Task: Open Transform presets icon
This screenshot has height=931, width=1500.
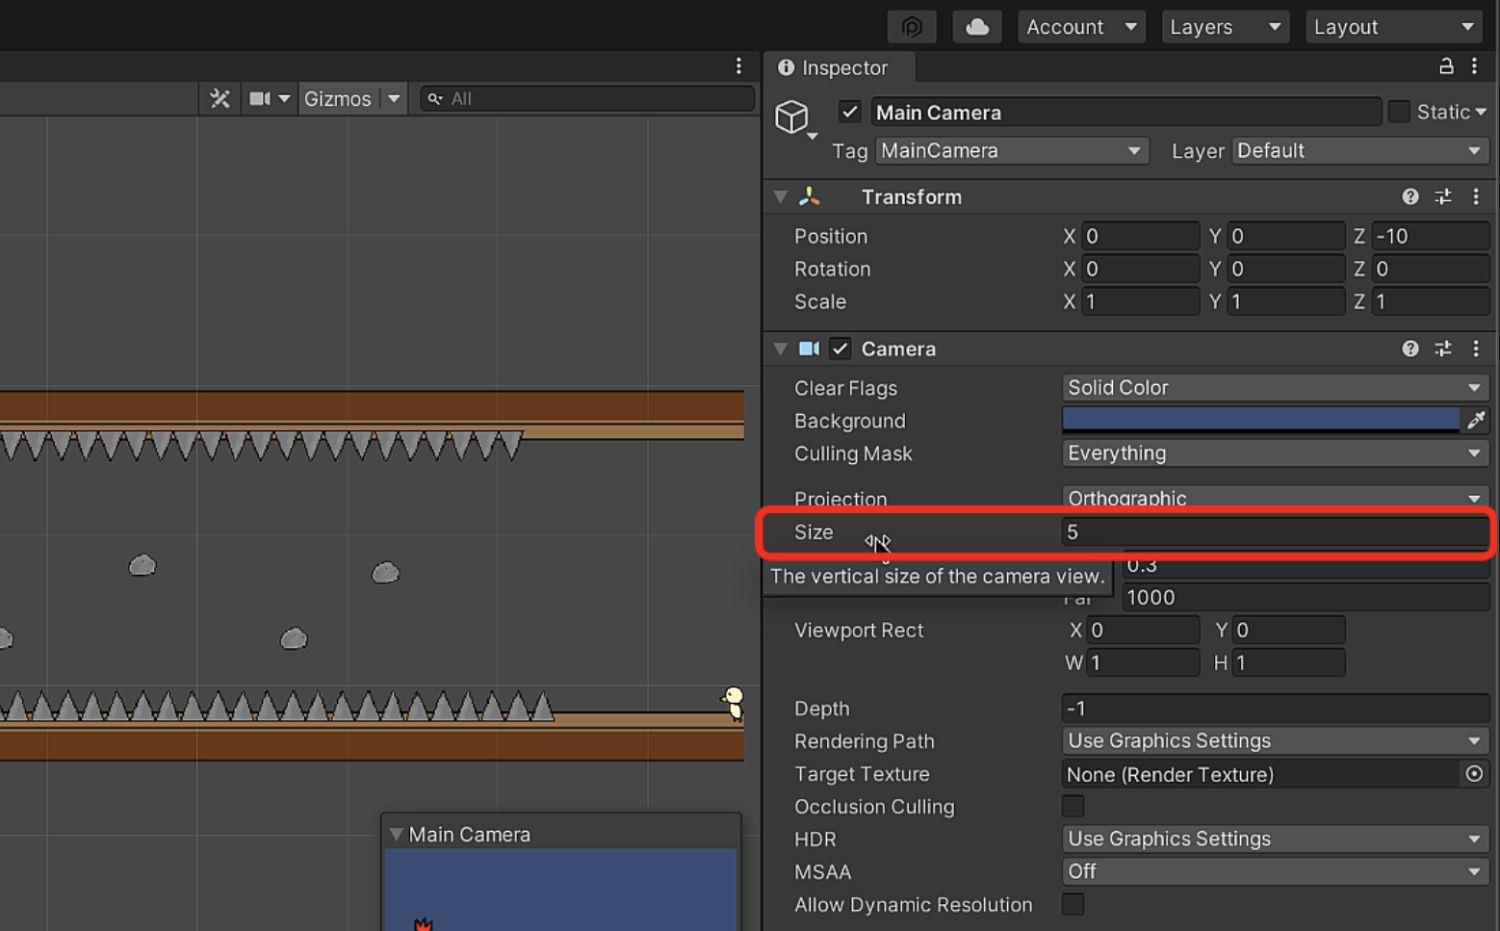Action: [x=1443, y=197]
